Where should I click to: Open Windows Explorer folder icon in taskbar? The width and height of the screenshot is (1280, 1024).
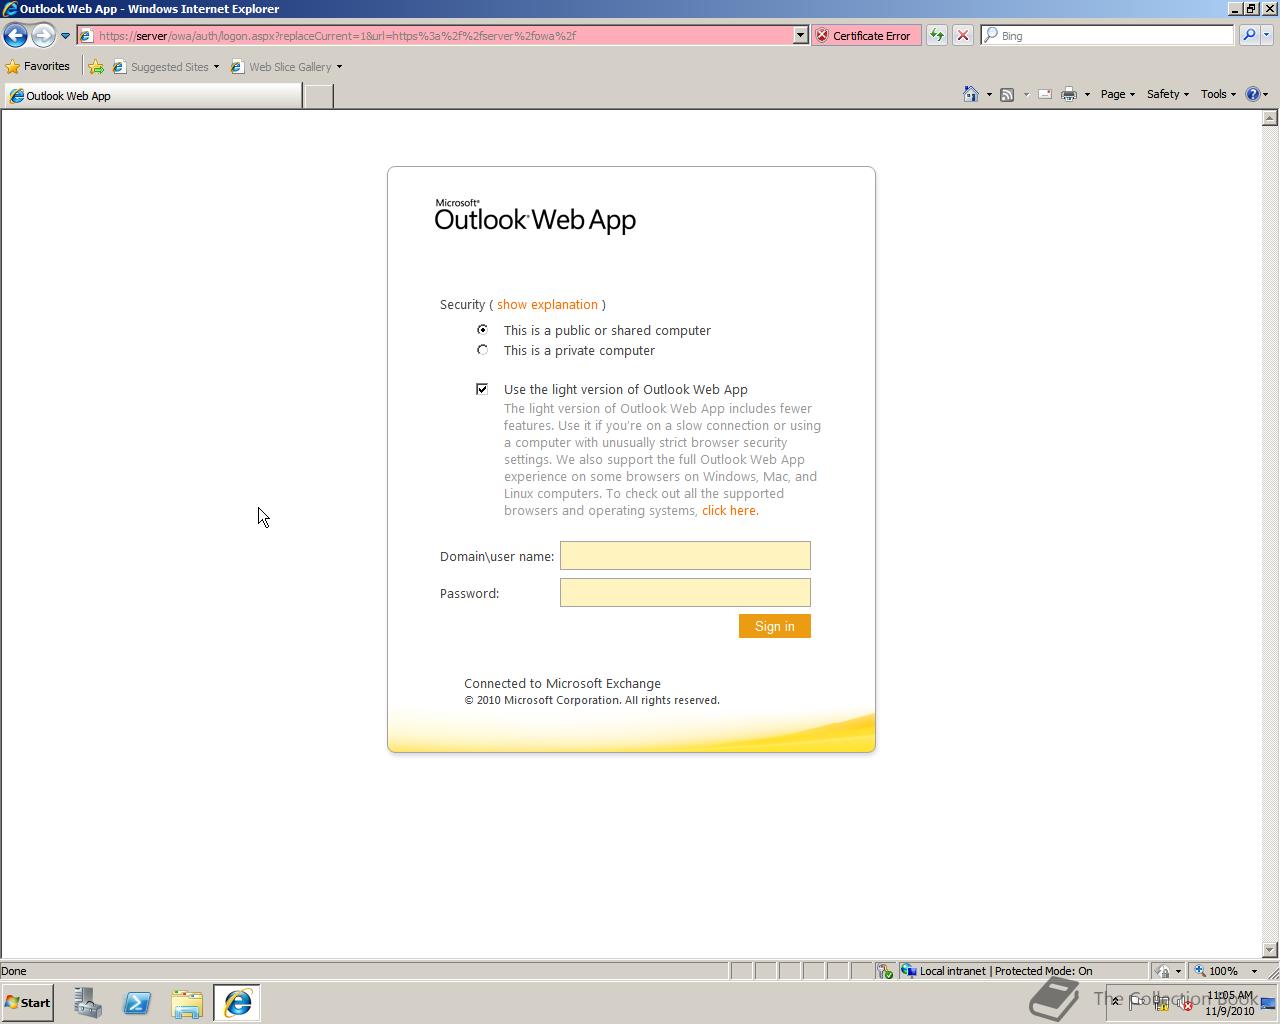click(x=187, y=1003)
